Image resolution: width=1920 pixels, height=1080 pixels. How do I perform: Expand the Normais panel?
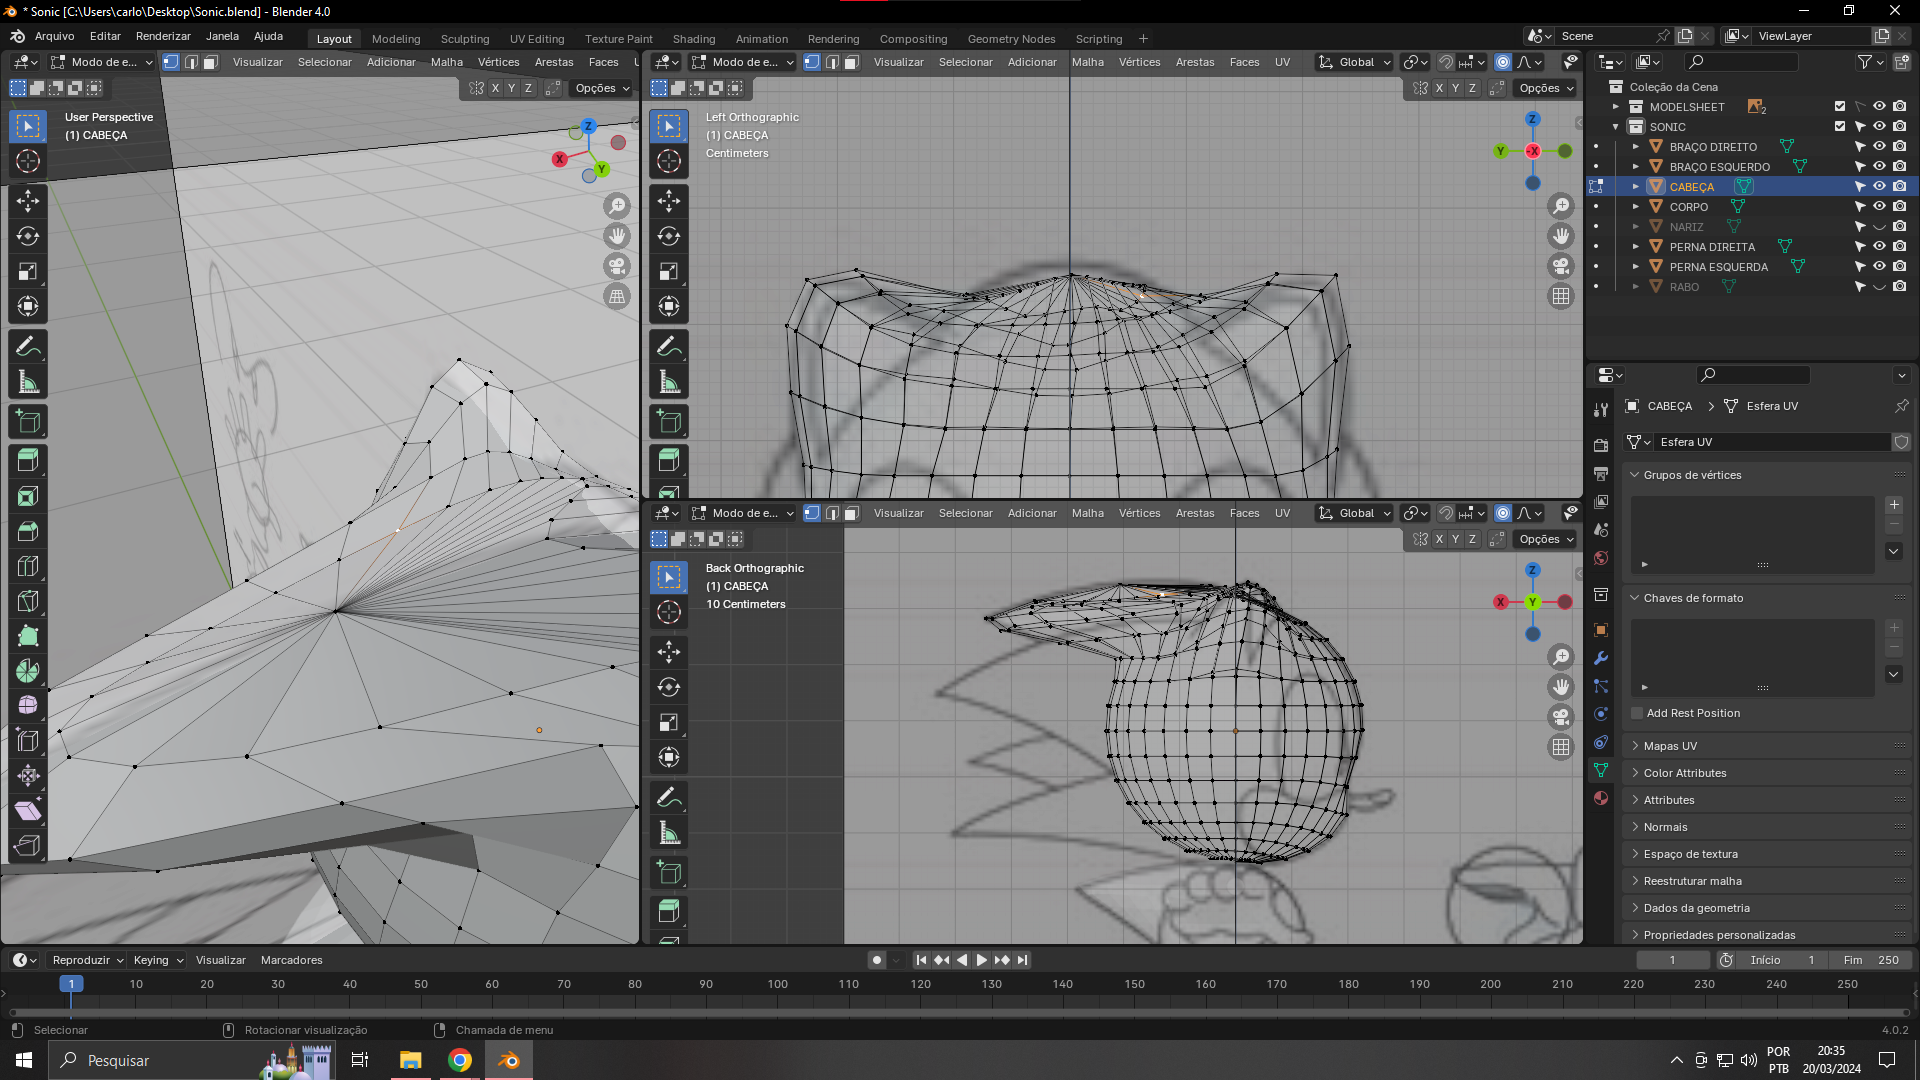click(1665, 827)
